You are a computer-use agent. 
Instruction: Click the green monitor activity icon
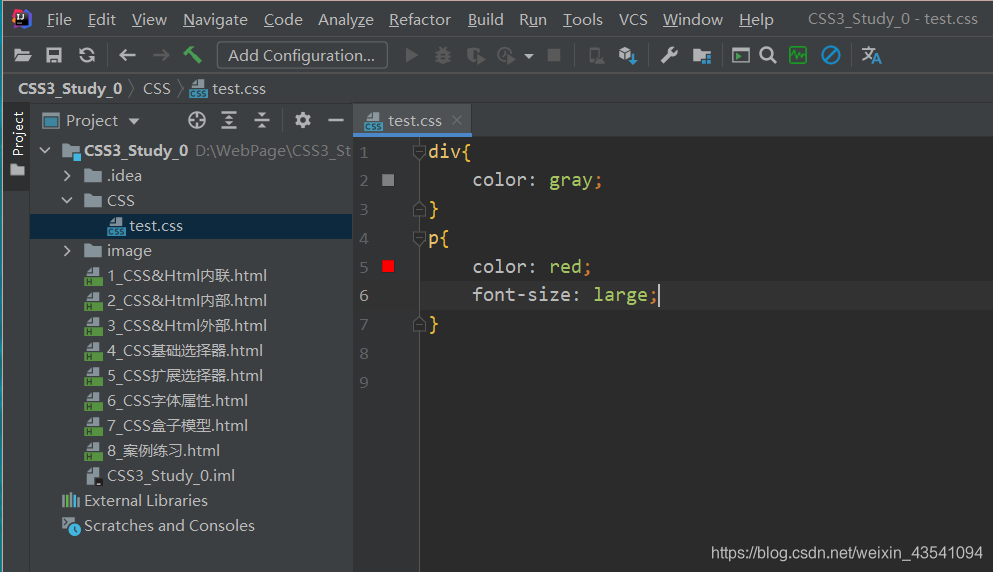[x=798, y=56]
